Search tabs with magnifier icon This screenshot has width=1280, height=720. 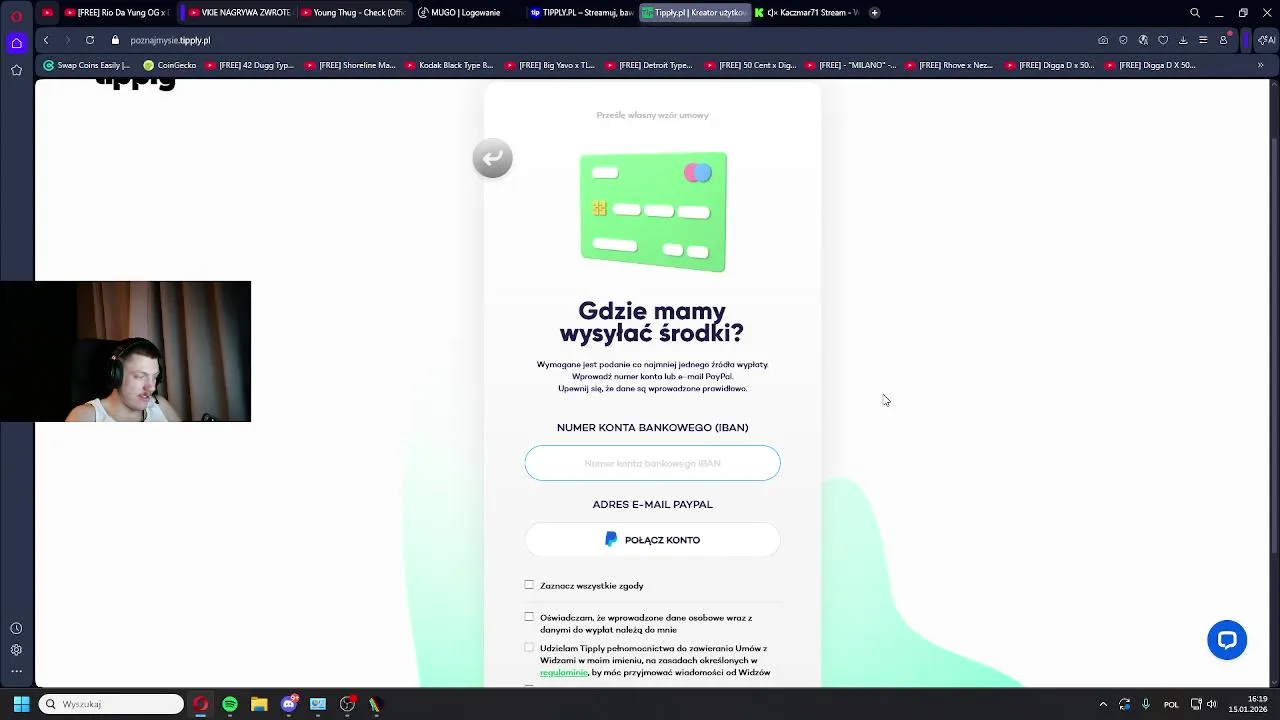point(1195,13)
